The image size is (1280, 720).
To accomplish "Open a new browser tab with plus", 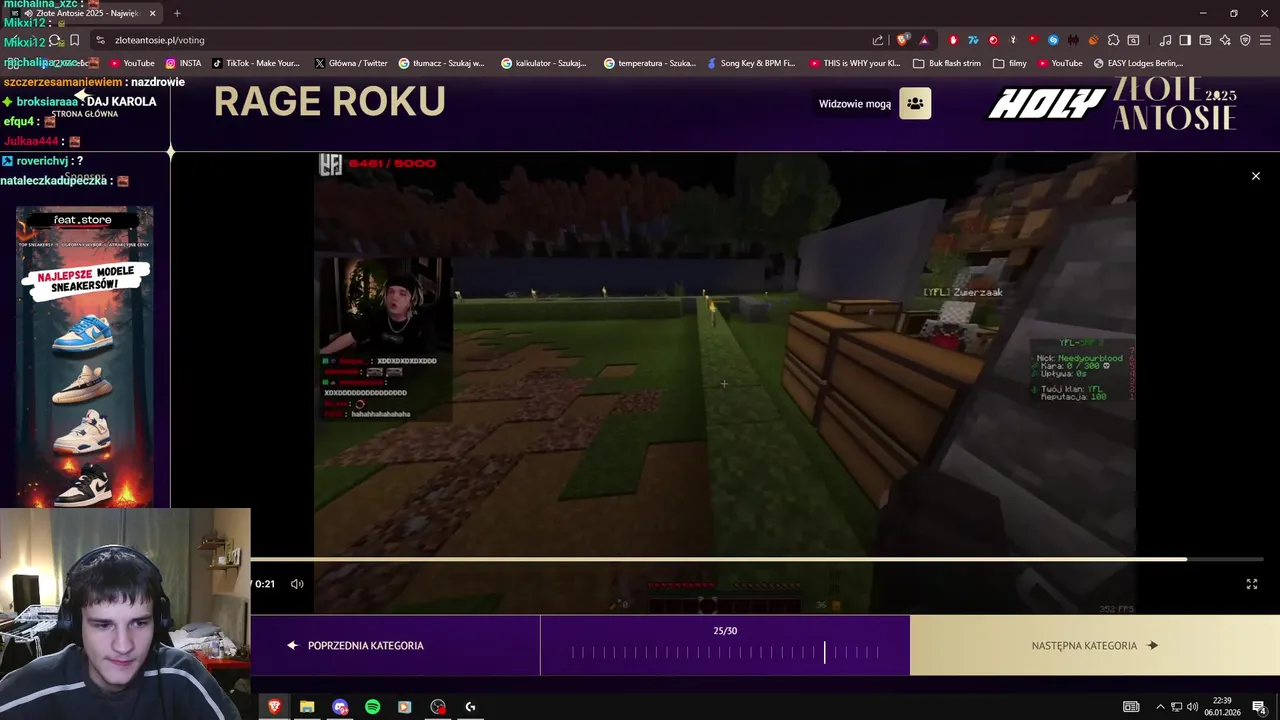I will [x=177, y=13].
